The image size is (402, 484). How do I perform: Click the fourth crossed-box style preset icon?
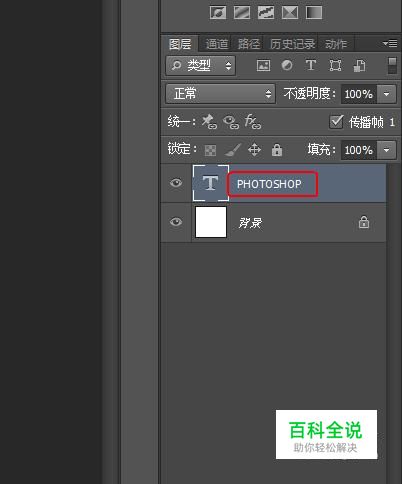click(x=290, y=13)
